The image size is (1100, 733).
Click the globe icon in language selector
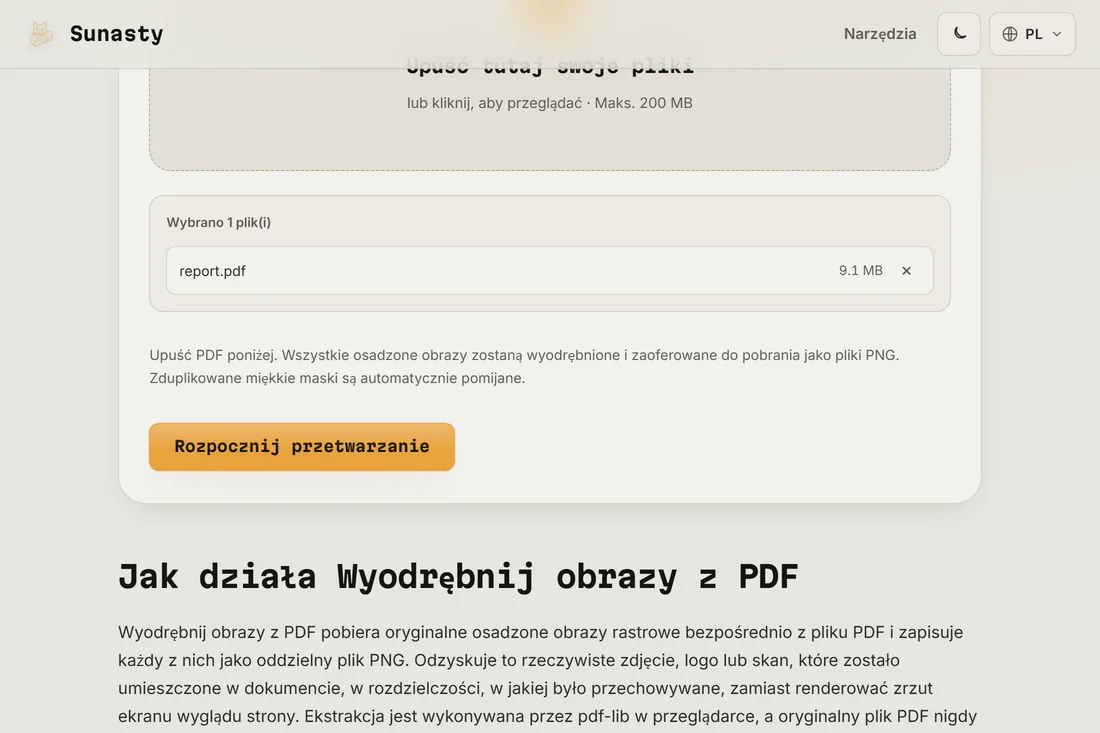point(1010,34)
